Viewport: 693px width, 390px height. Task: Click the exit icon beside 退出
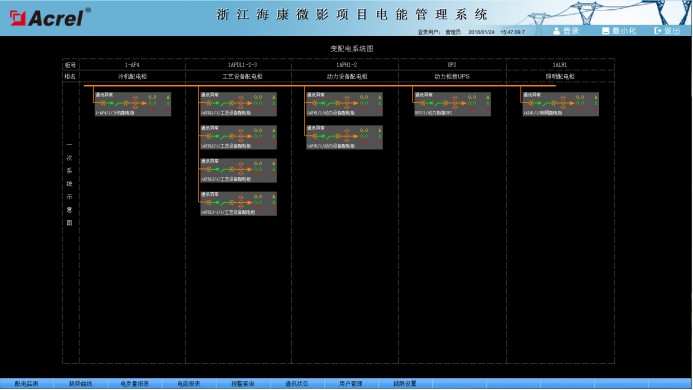[658, 31]
